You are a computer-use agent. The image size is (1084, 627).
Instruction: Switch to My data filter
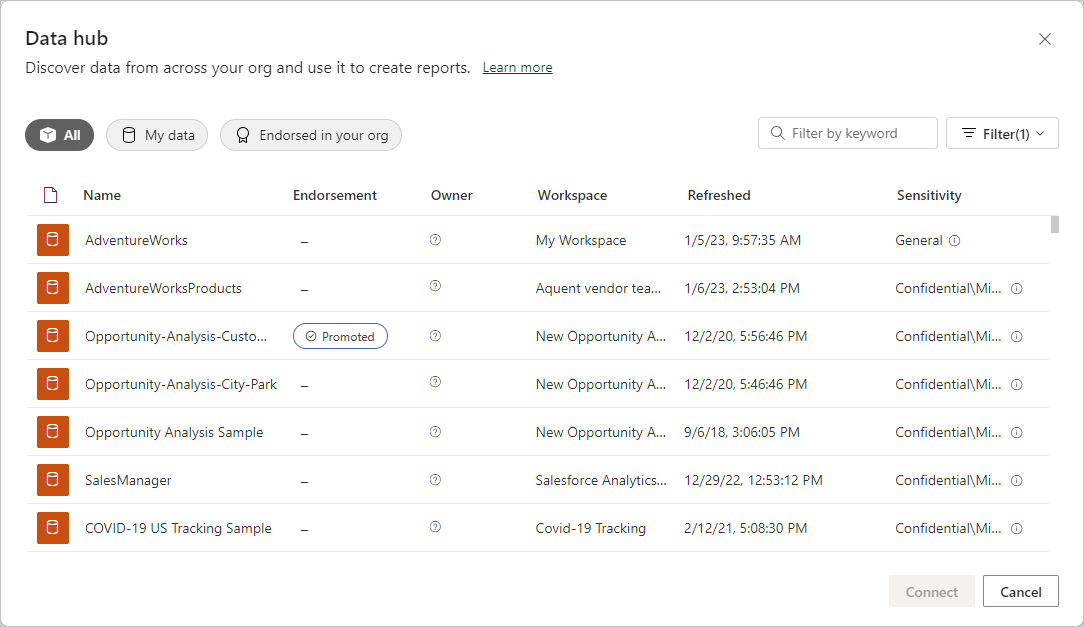157,135
